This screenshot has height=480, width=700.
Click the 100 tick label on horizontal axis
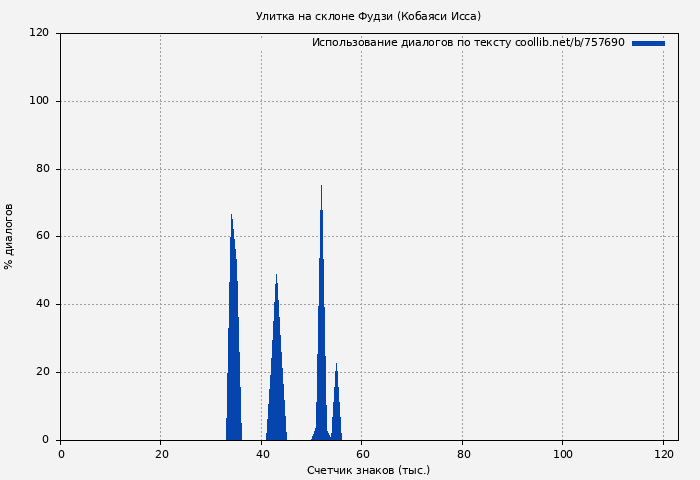562,454
